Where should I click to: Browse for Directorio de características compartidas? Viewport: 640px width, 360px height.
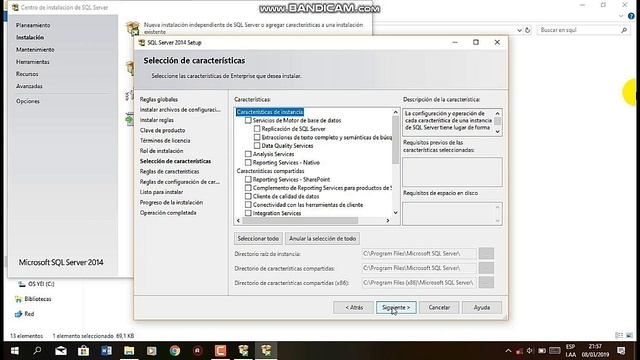coord(486,268)
